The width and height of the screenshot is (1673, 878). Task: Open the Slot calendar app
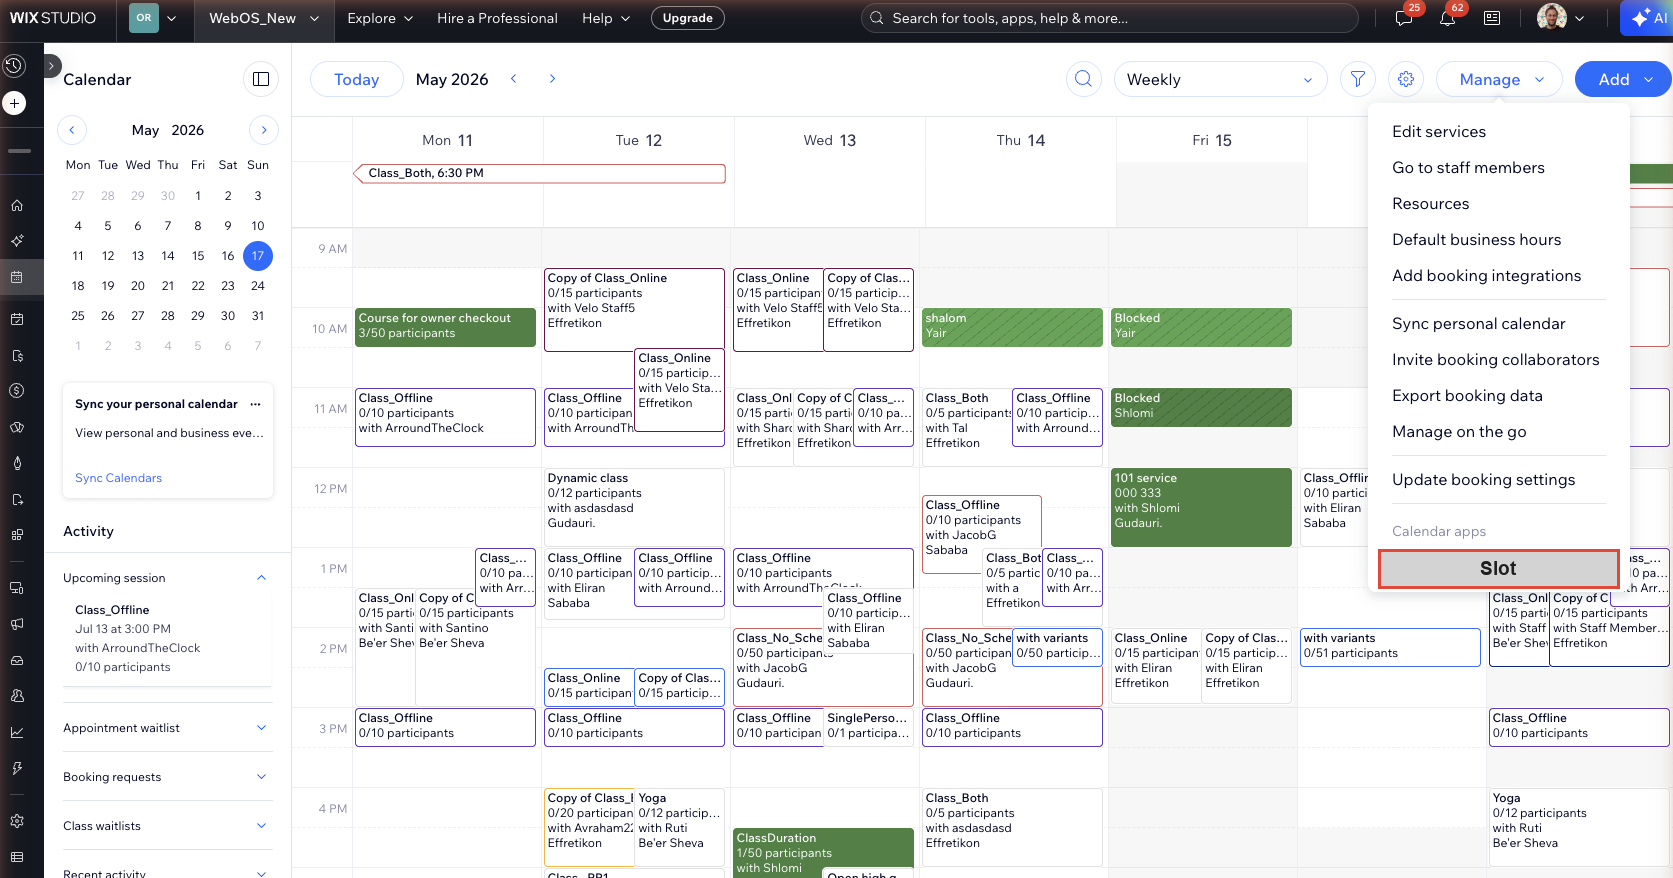[1498, 568]
